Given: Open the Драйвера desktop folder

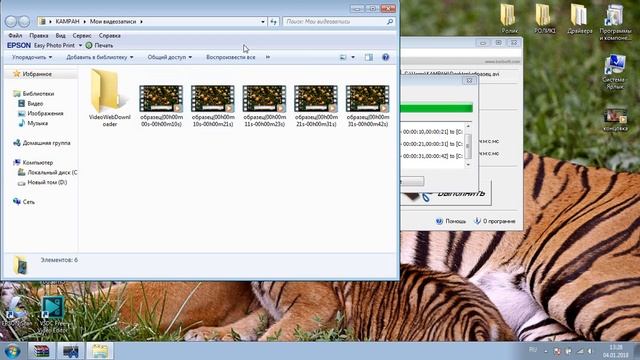Looking at the screenshot, I should coord(580,19).
